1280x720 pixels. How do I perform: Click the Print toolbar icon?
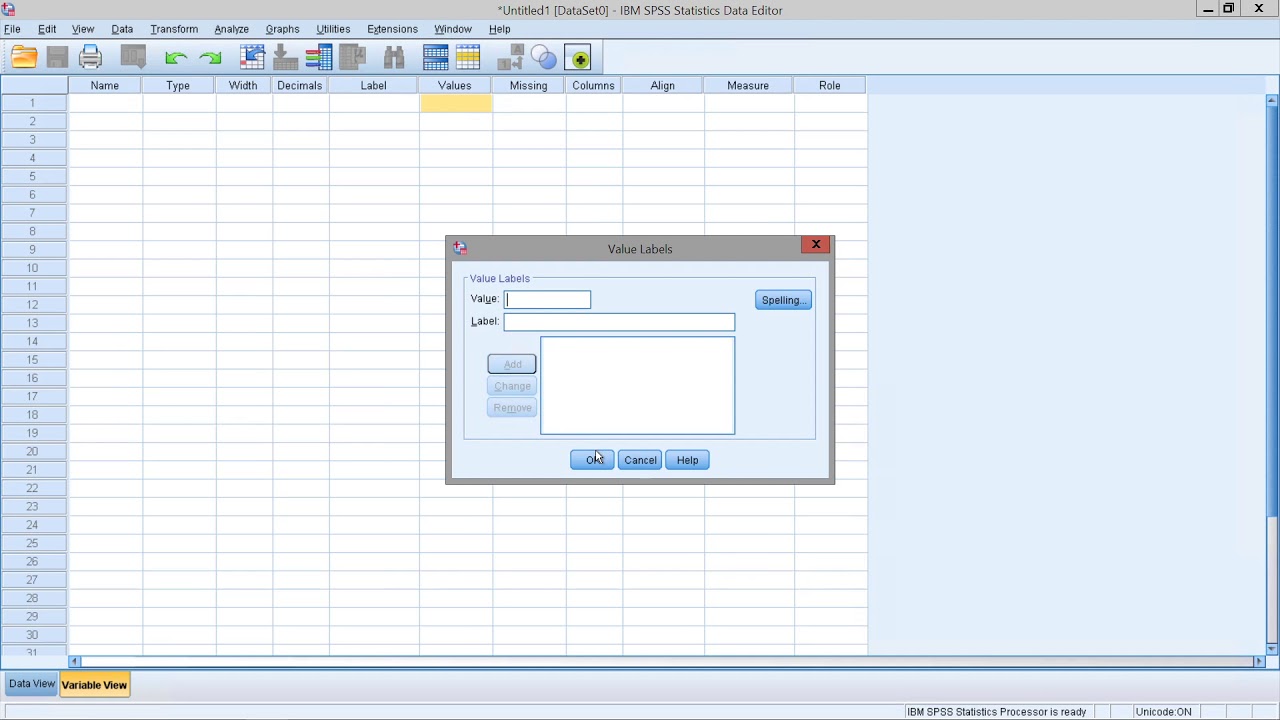90,58
